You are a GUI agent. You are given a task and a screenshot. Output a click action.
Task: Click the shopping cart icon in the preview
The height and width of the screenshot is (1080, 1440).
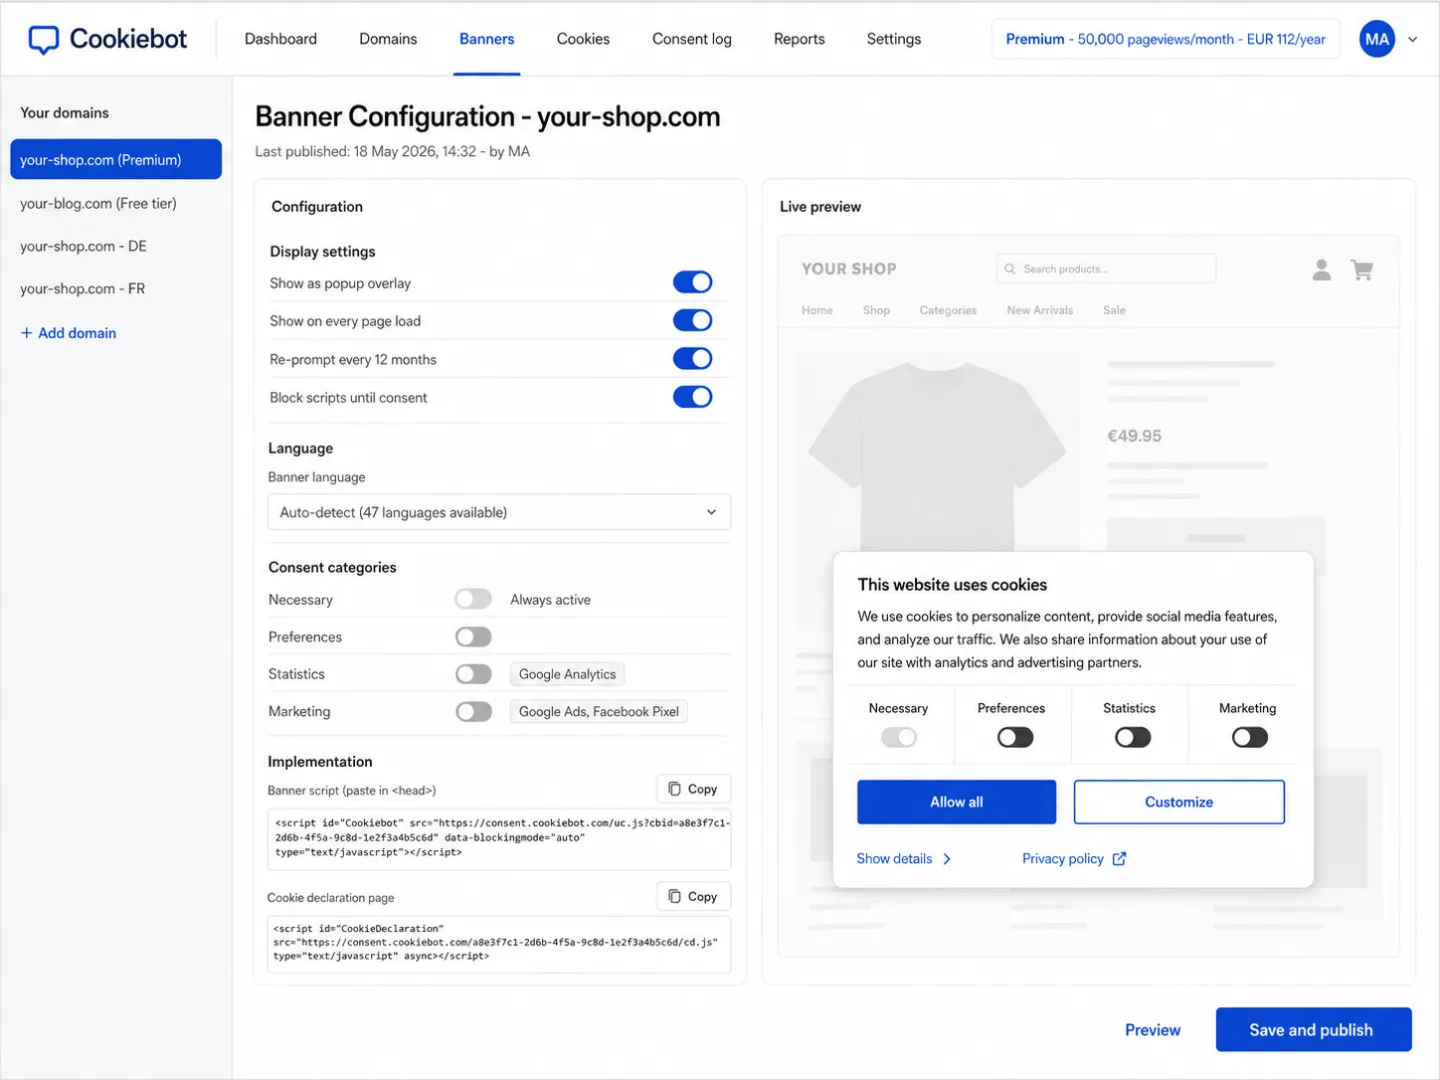tap(1361, 269)
